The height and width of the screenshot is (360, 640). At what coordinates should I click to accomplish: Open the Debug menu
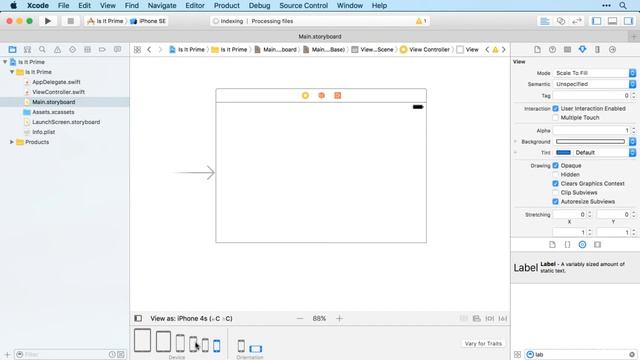pyautogui.click(x=259, y=5)
